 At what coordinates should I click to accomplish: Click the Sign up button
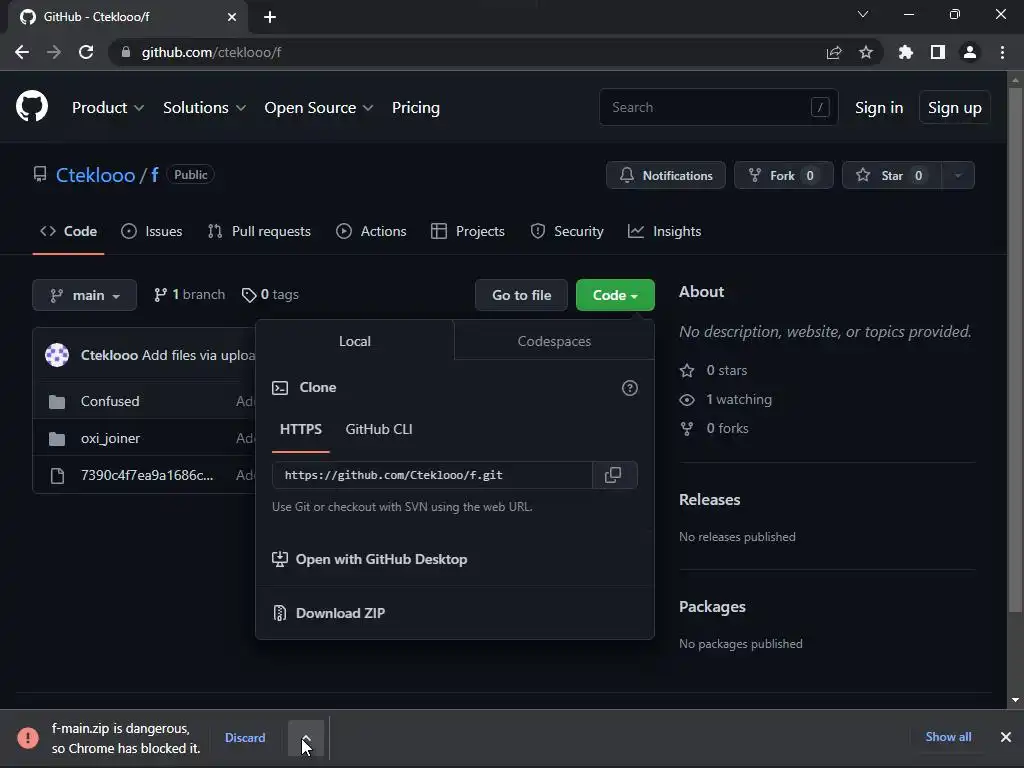(x=954, y=108)
